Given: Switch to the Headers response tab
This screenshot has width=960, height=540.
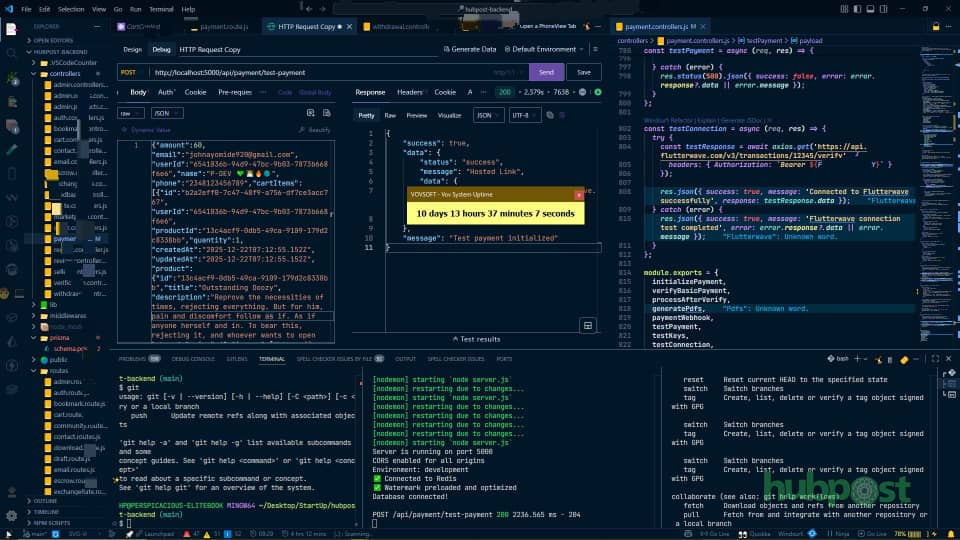Looking at the screenshot, I should [x=410, y=92].
